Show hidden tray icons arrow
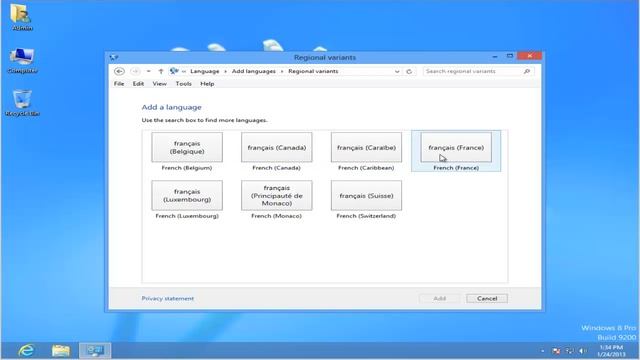This screenshot has height=360, width=640. (x=542, y=351)
